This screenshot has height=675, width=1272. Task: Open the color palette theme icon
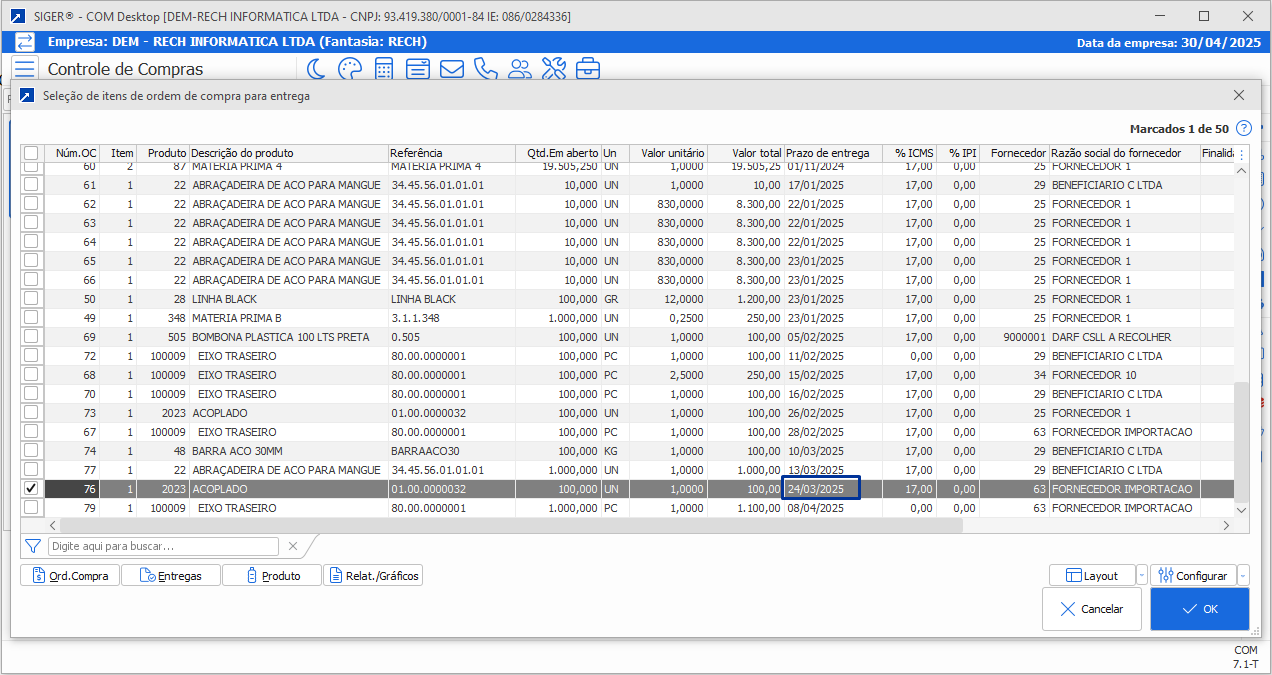pos(349,69)
